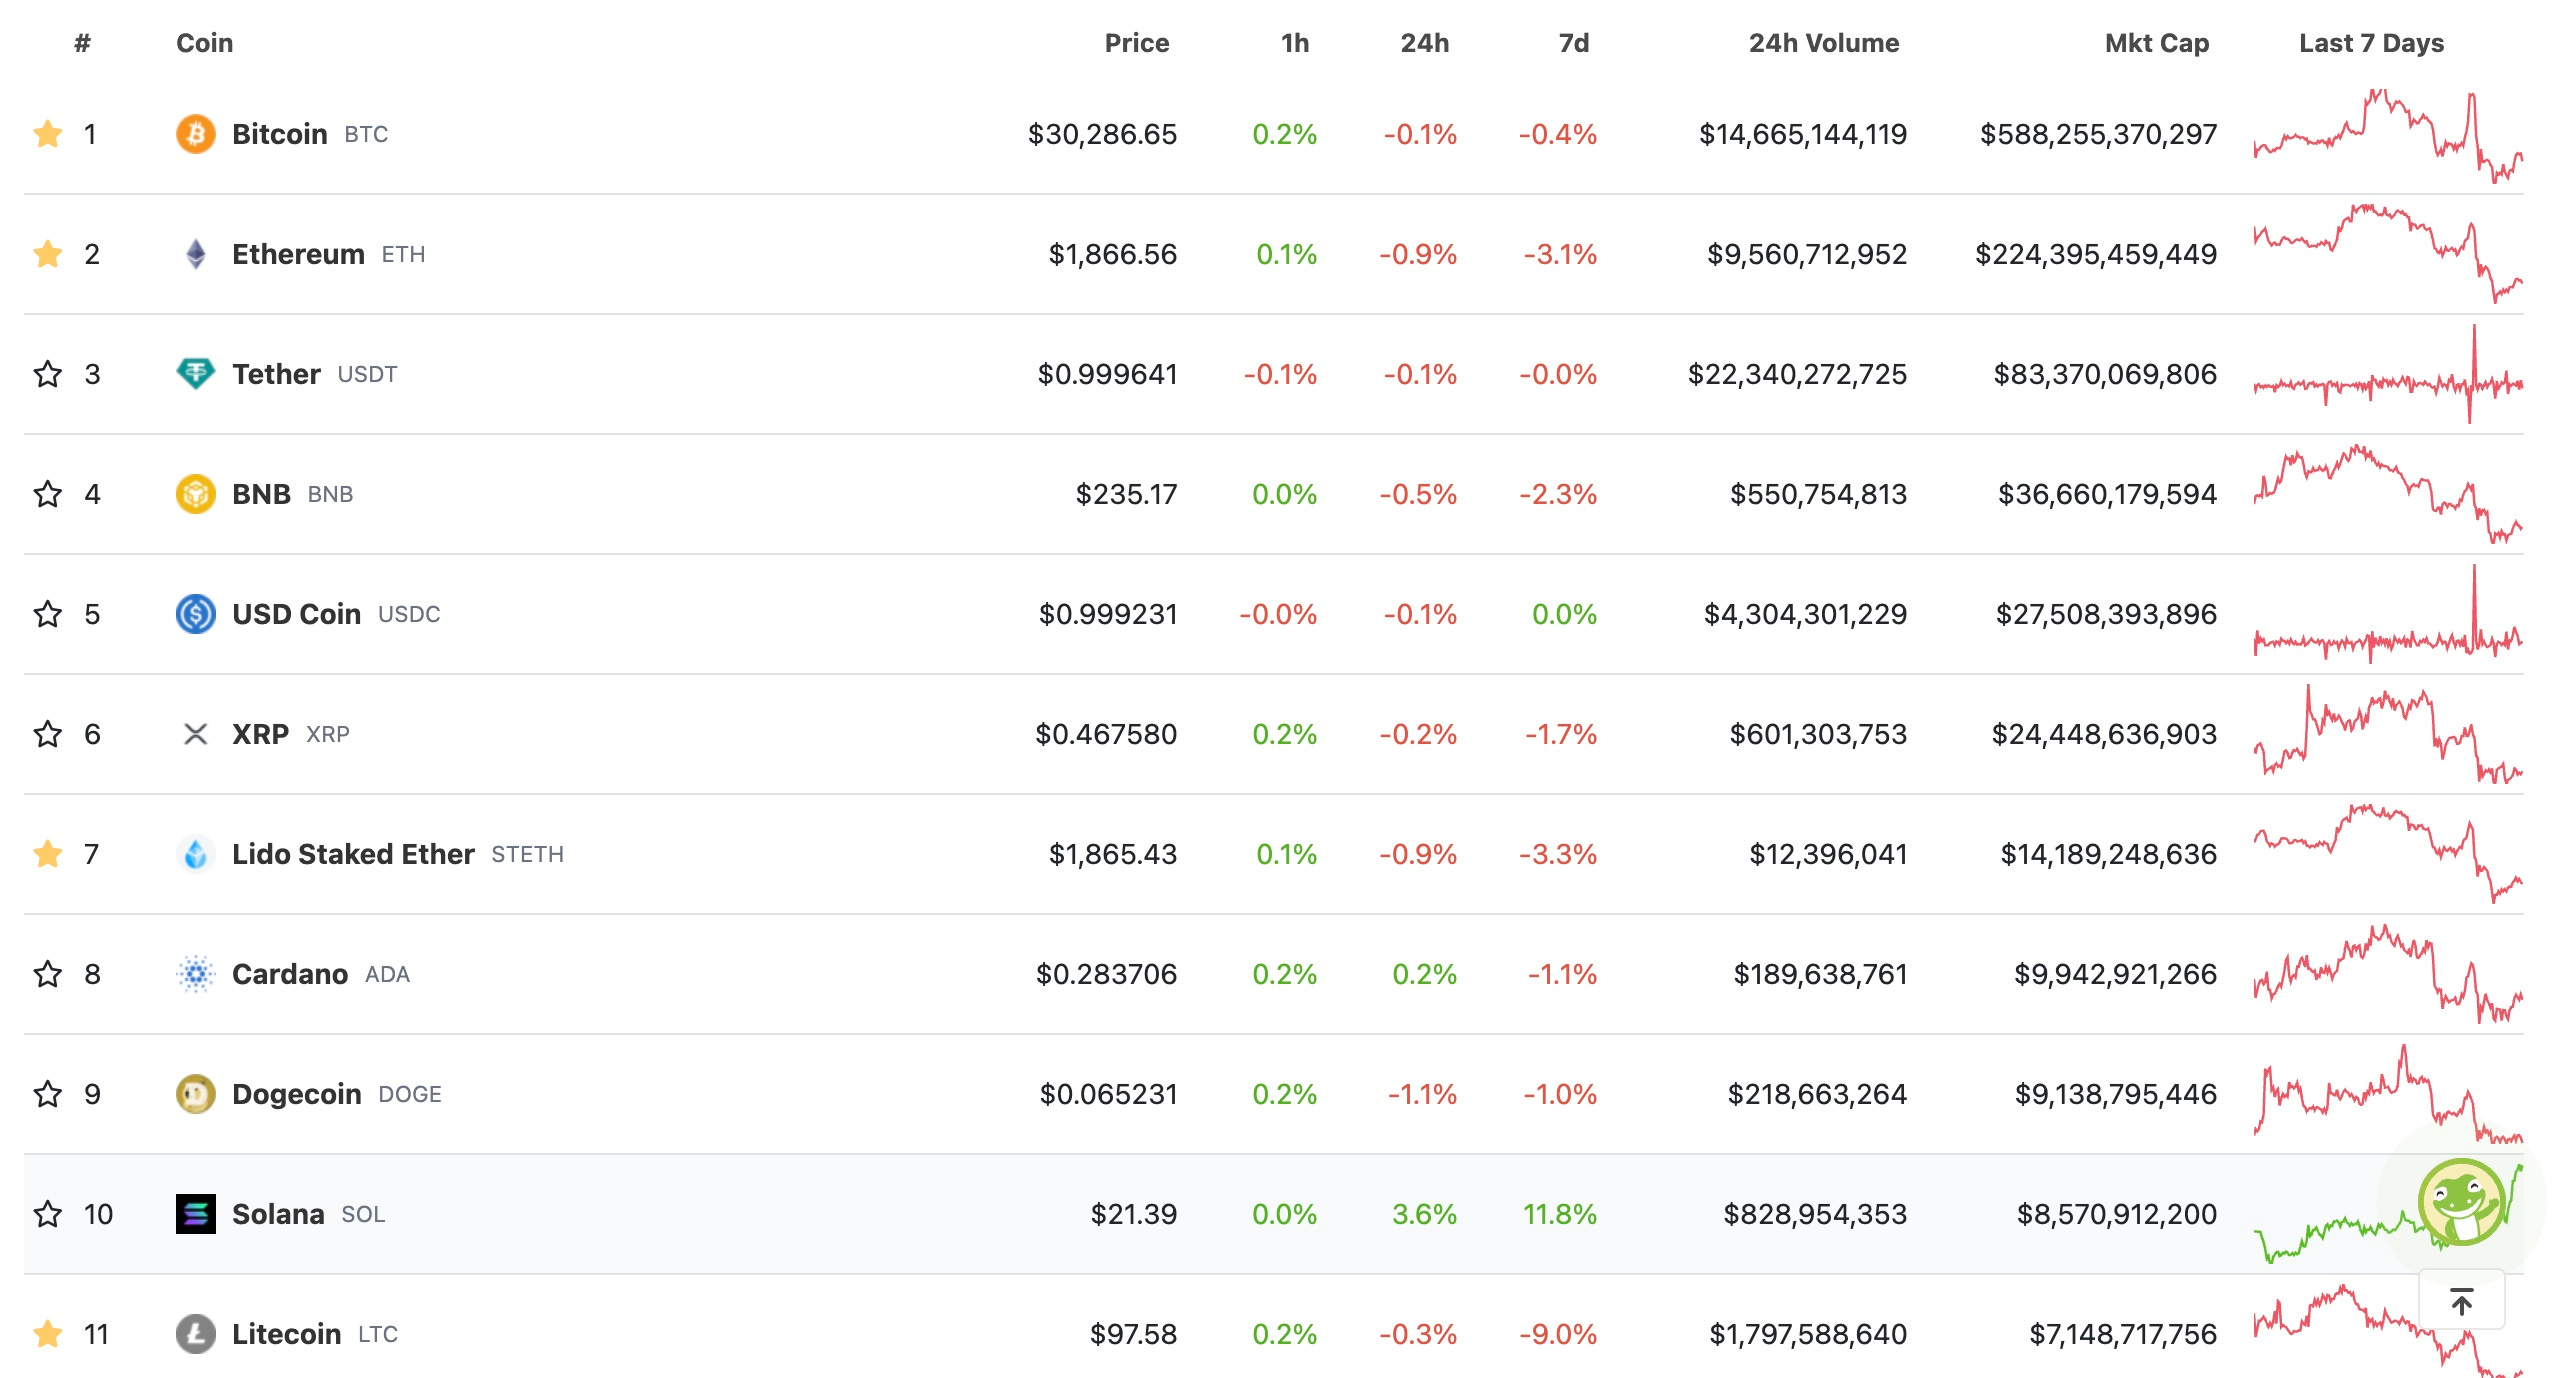Sort by 7d change column
This screenshot has height=1378, width=2554.
click(x=1573, y=43)
